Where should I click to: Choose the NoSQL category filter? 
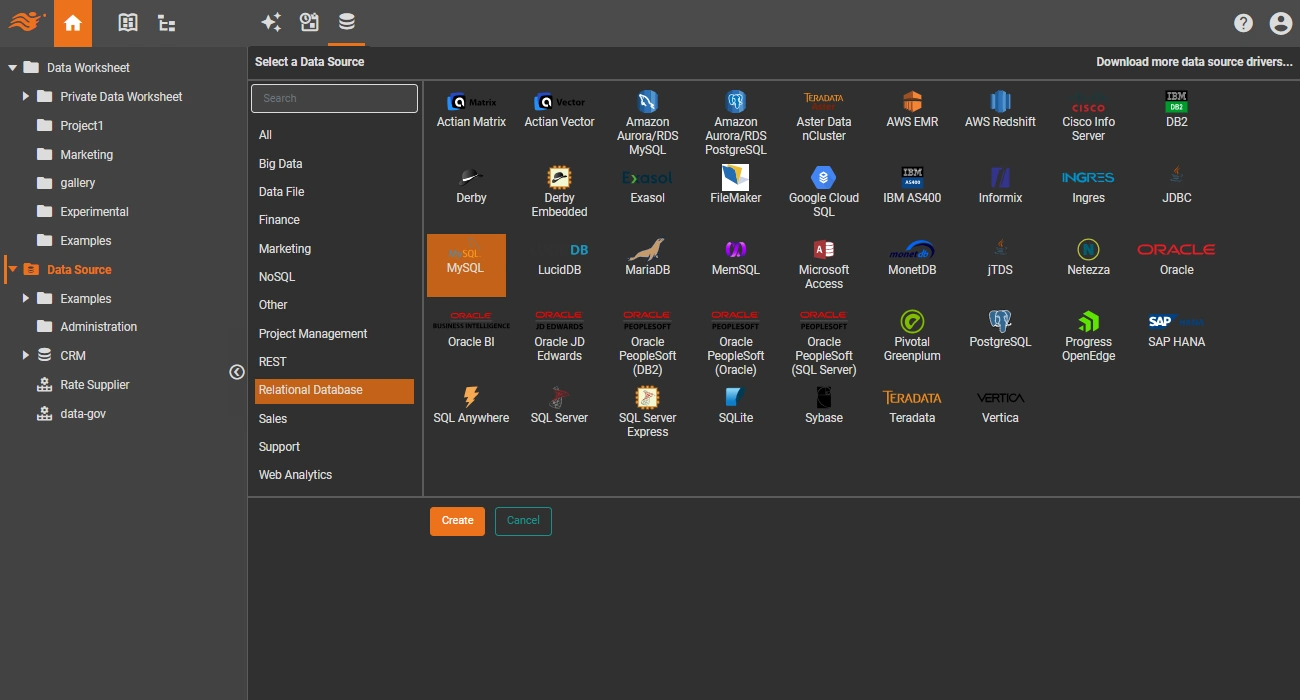tap(277, 276)
